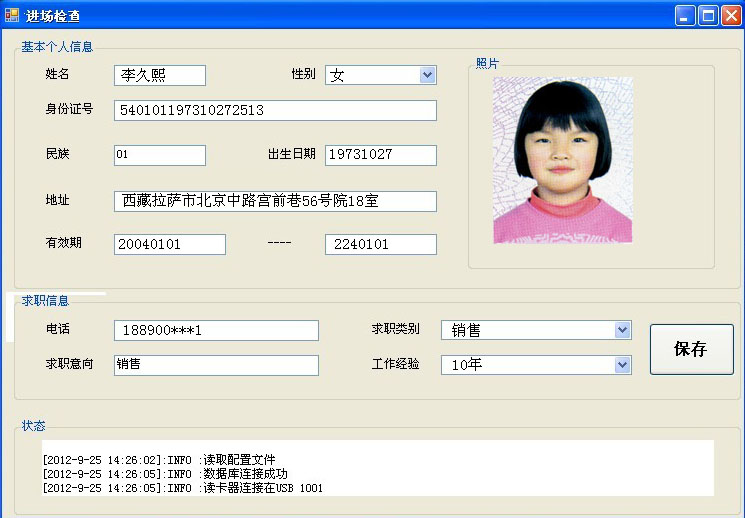Expand the 求职类别 dropdown arrow
The height and width of the screenshot is (518, 745).
pos(622,330)
